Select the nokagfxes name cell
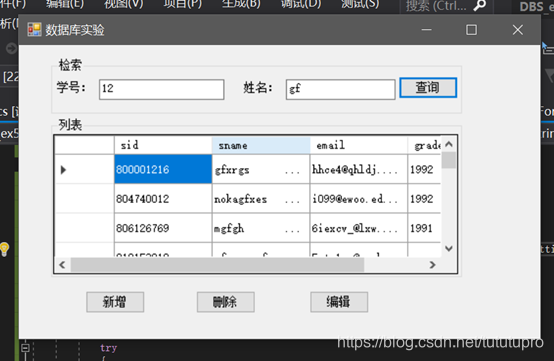This screenshot has height=361, width=554. [261, 199]
